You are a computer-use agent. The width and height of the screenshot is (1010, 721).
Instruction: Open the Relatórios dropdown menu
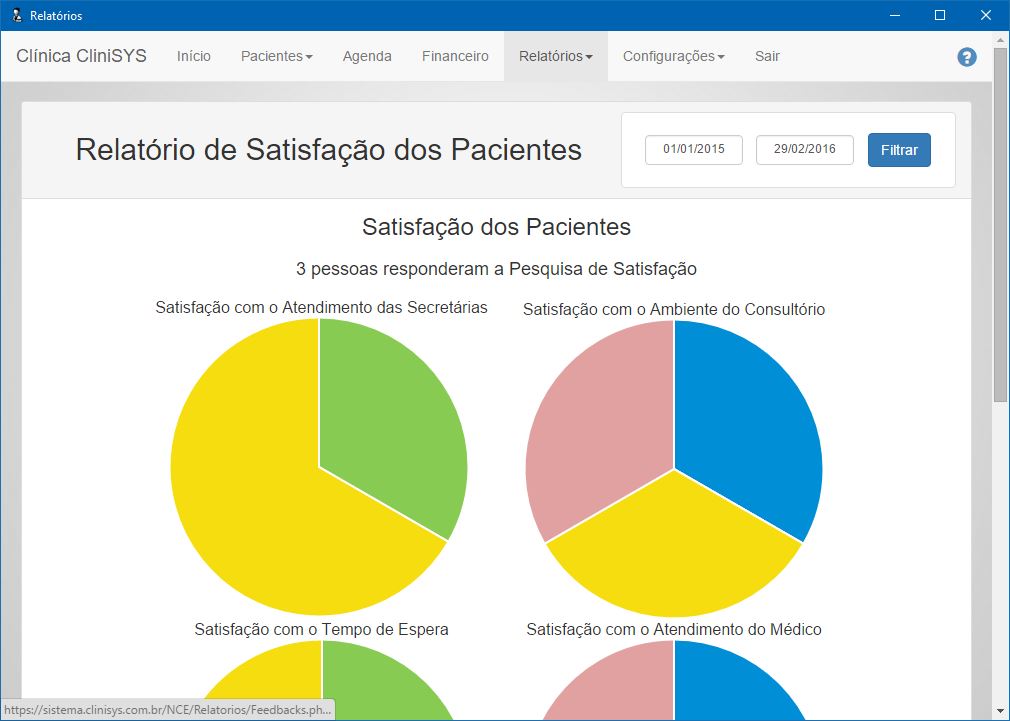(x=555, y=56)
